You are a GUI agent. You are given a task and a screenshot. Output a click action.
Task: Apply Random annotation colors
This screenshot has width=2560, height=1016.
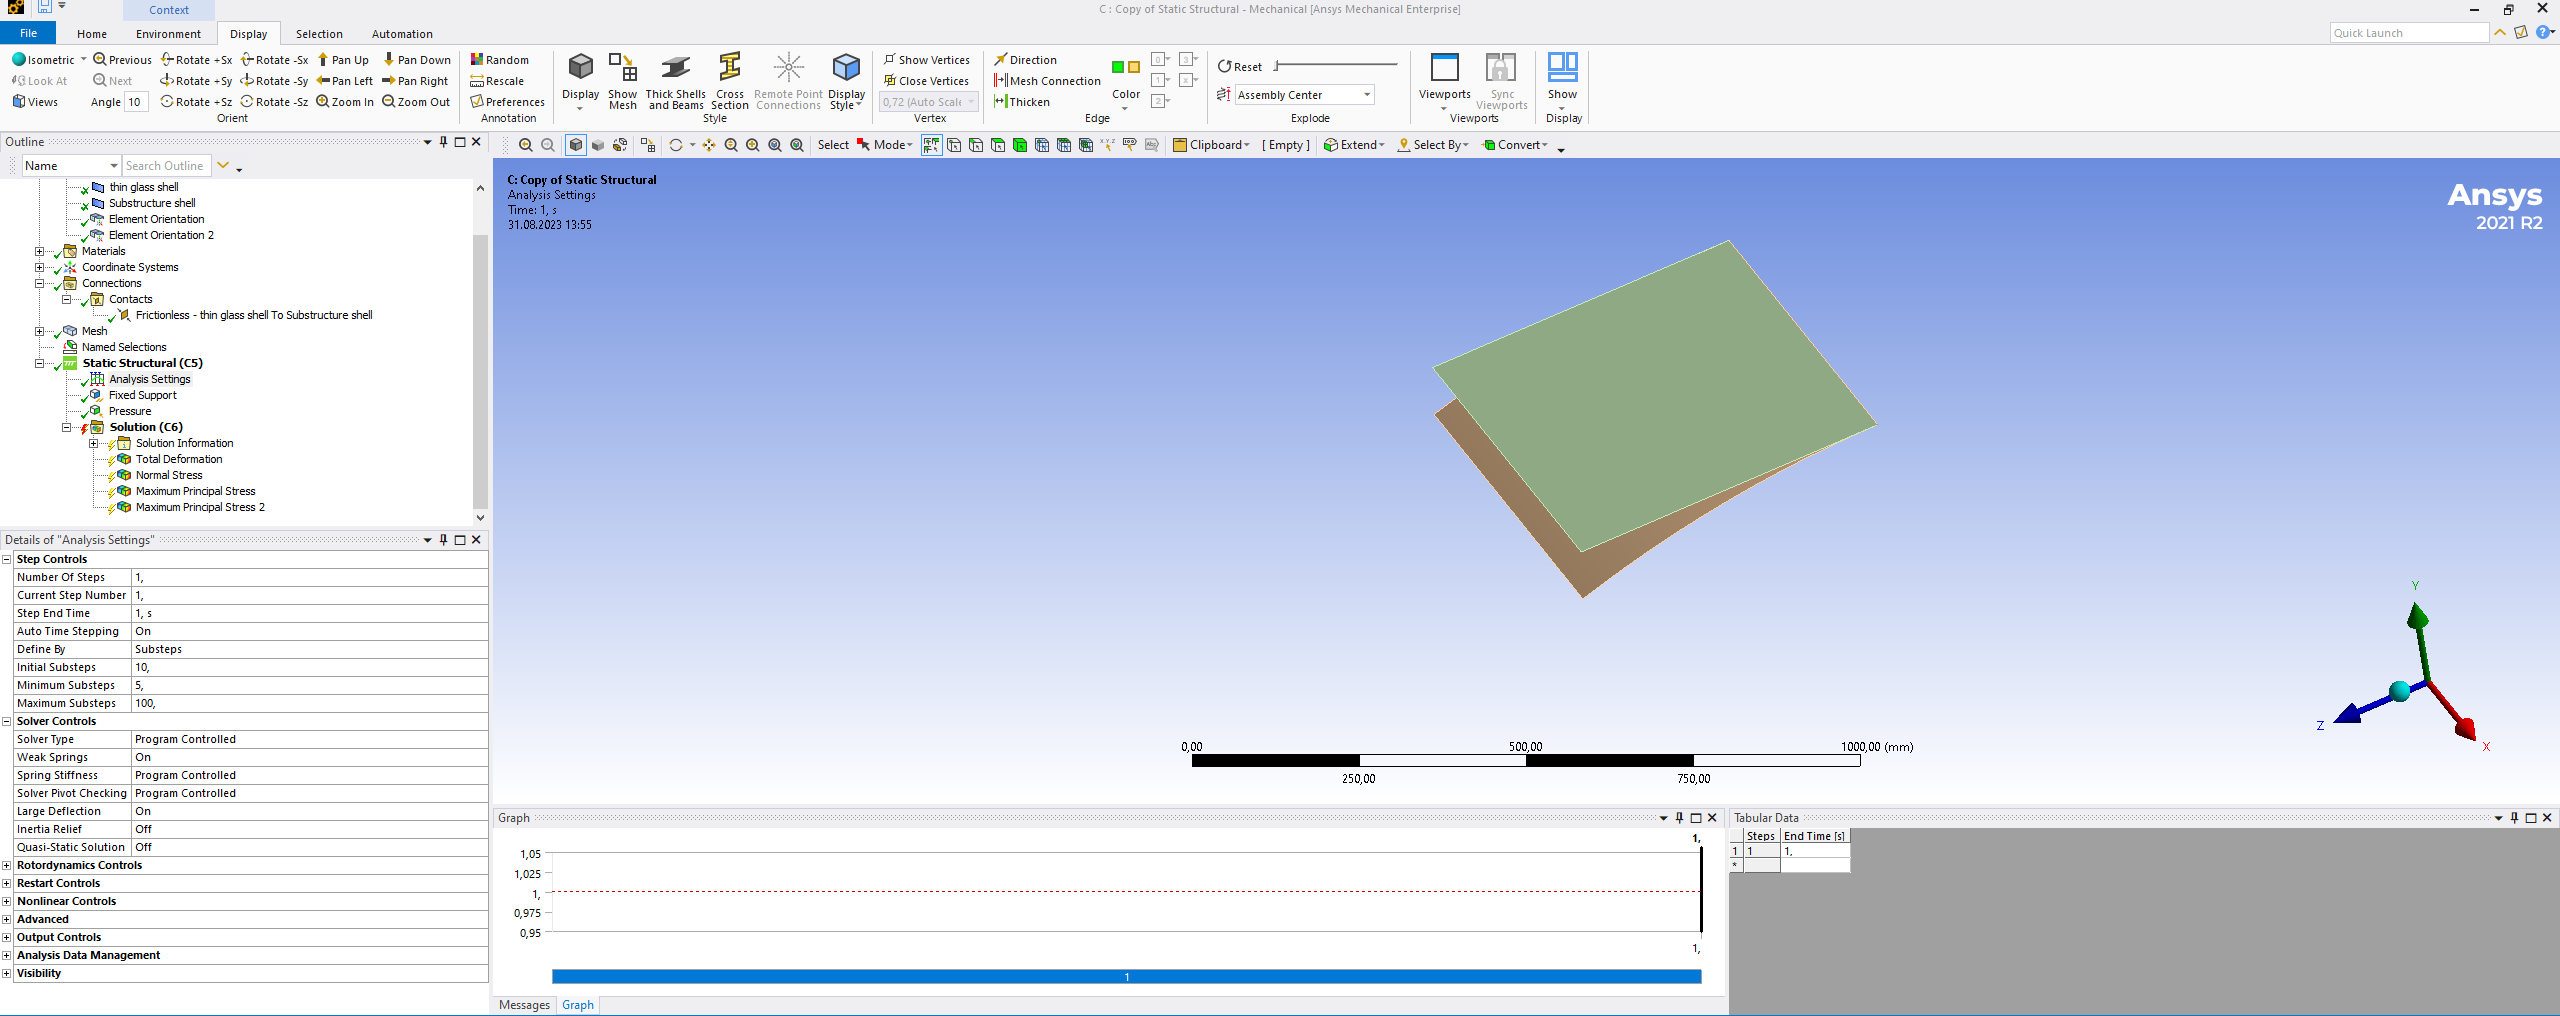click(x=500, y=60)
